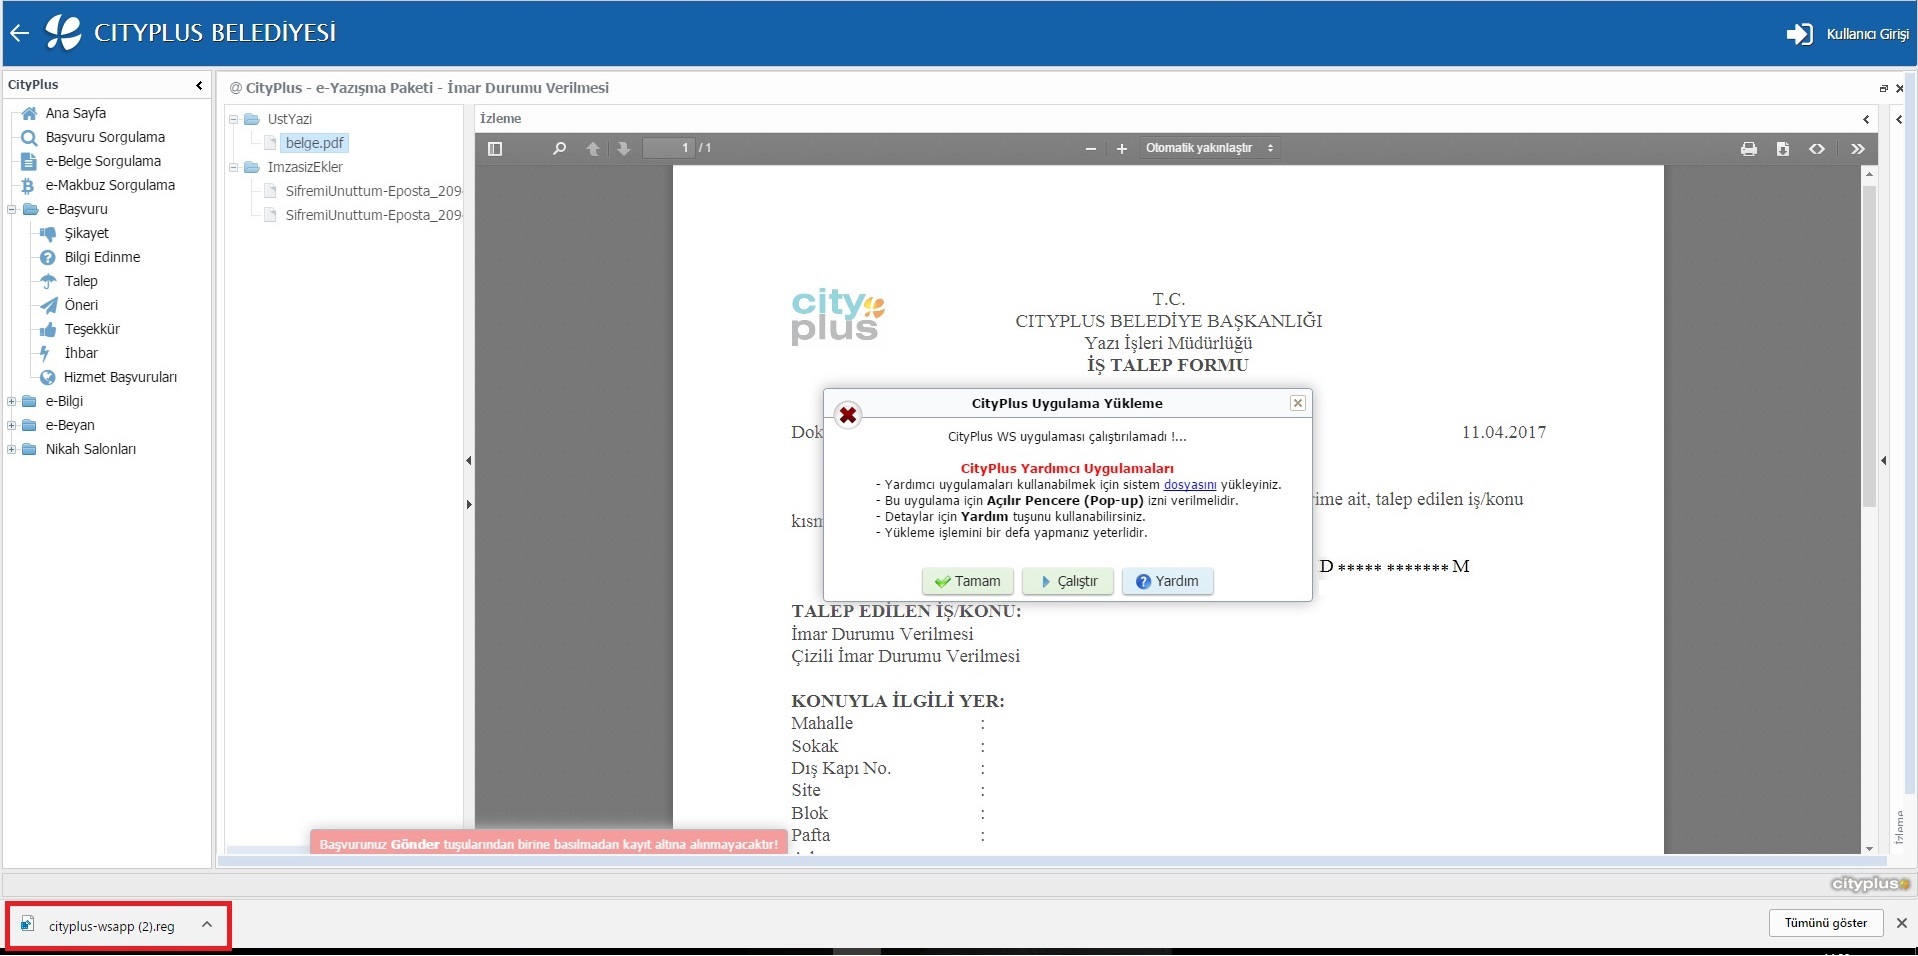
Task: Click the Teşekkür thumbs-up icon
Action: coord(47,329)
